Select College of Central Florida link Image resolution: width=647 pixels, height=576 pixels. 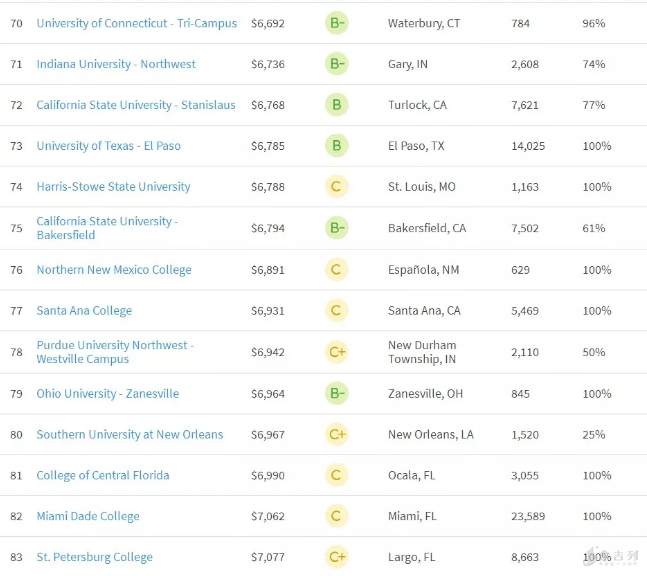pyautogui.click(x=103, y=476)
